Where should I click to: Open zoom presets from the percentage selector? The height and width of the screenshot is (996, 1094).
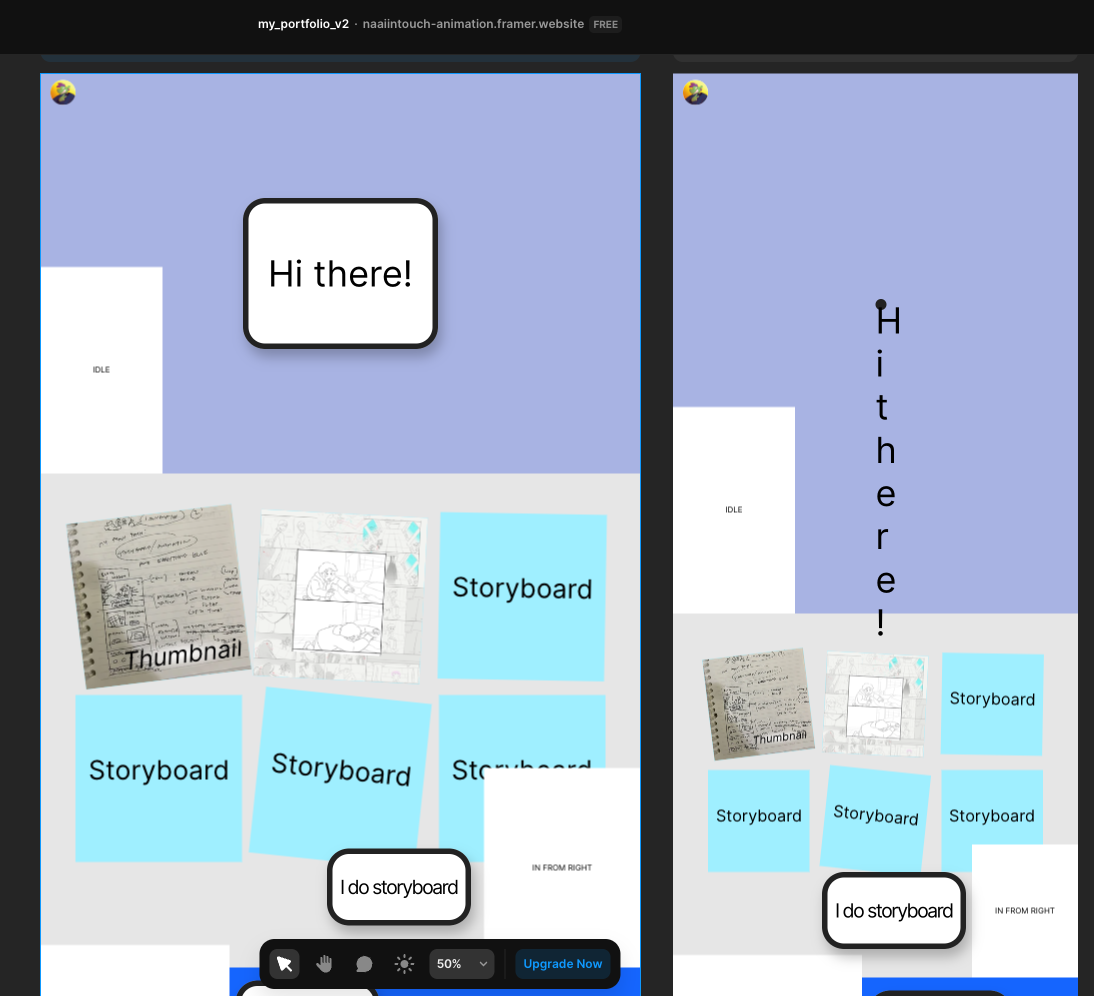pos(461,963)
